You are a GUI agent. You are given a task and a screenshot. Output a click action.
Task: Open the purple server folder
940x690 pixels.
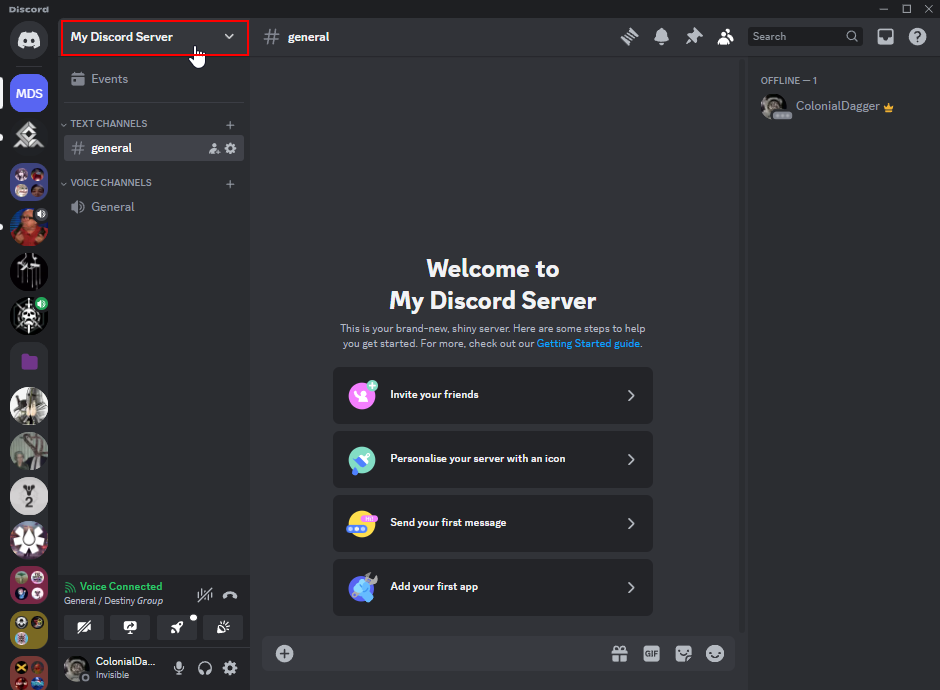coord(29,361)
